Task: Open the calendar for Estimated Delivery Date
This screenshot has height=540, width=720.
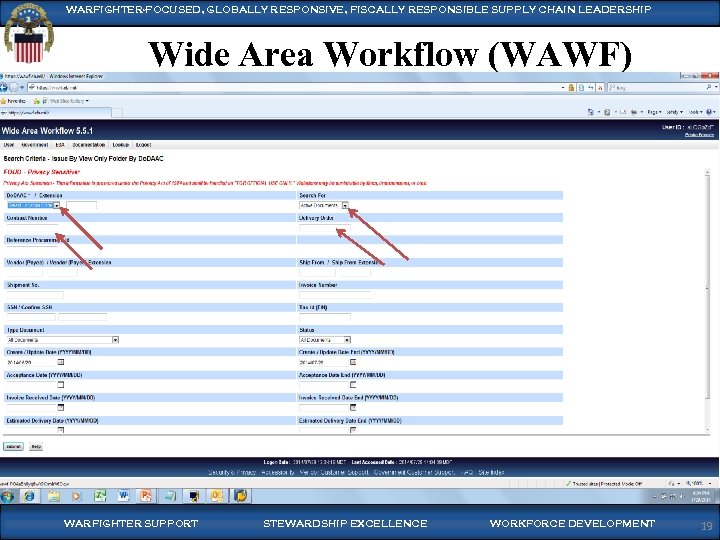Action: point(61,430)
